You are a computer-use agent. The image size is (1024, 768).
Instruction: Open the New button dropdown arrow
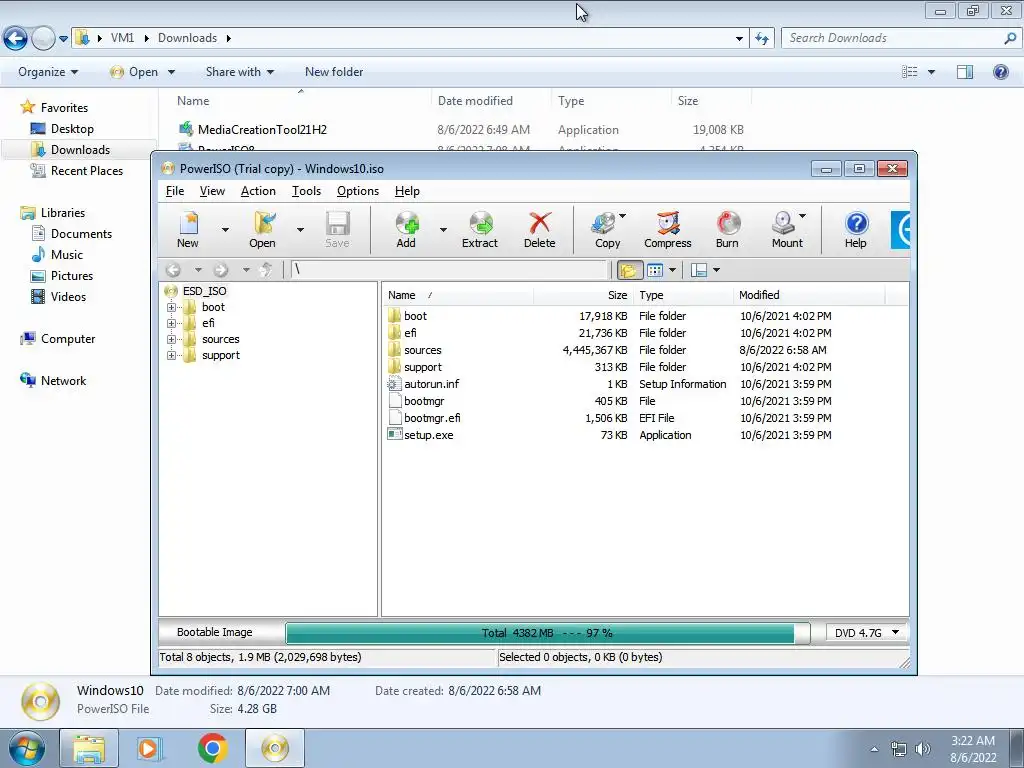[225, 230]
